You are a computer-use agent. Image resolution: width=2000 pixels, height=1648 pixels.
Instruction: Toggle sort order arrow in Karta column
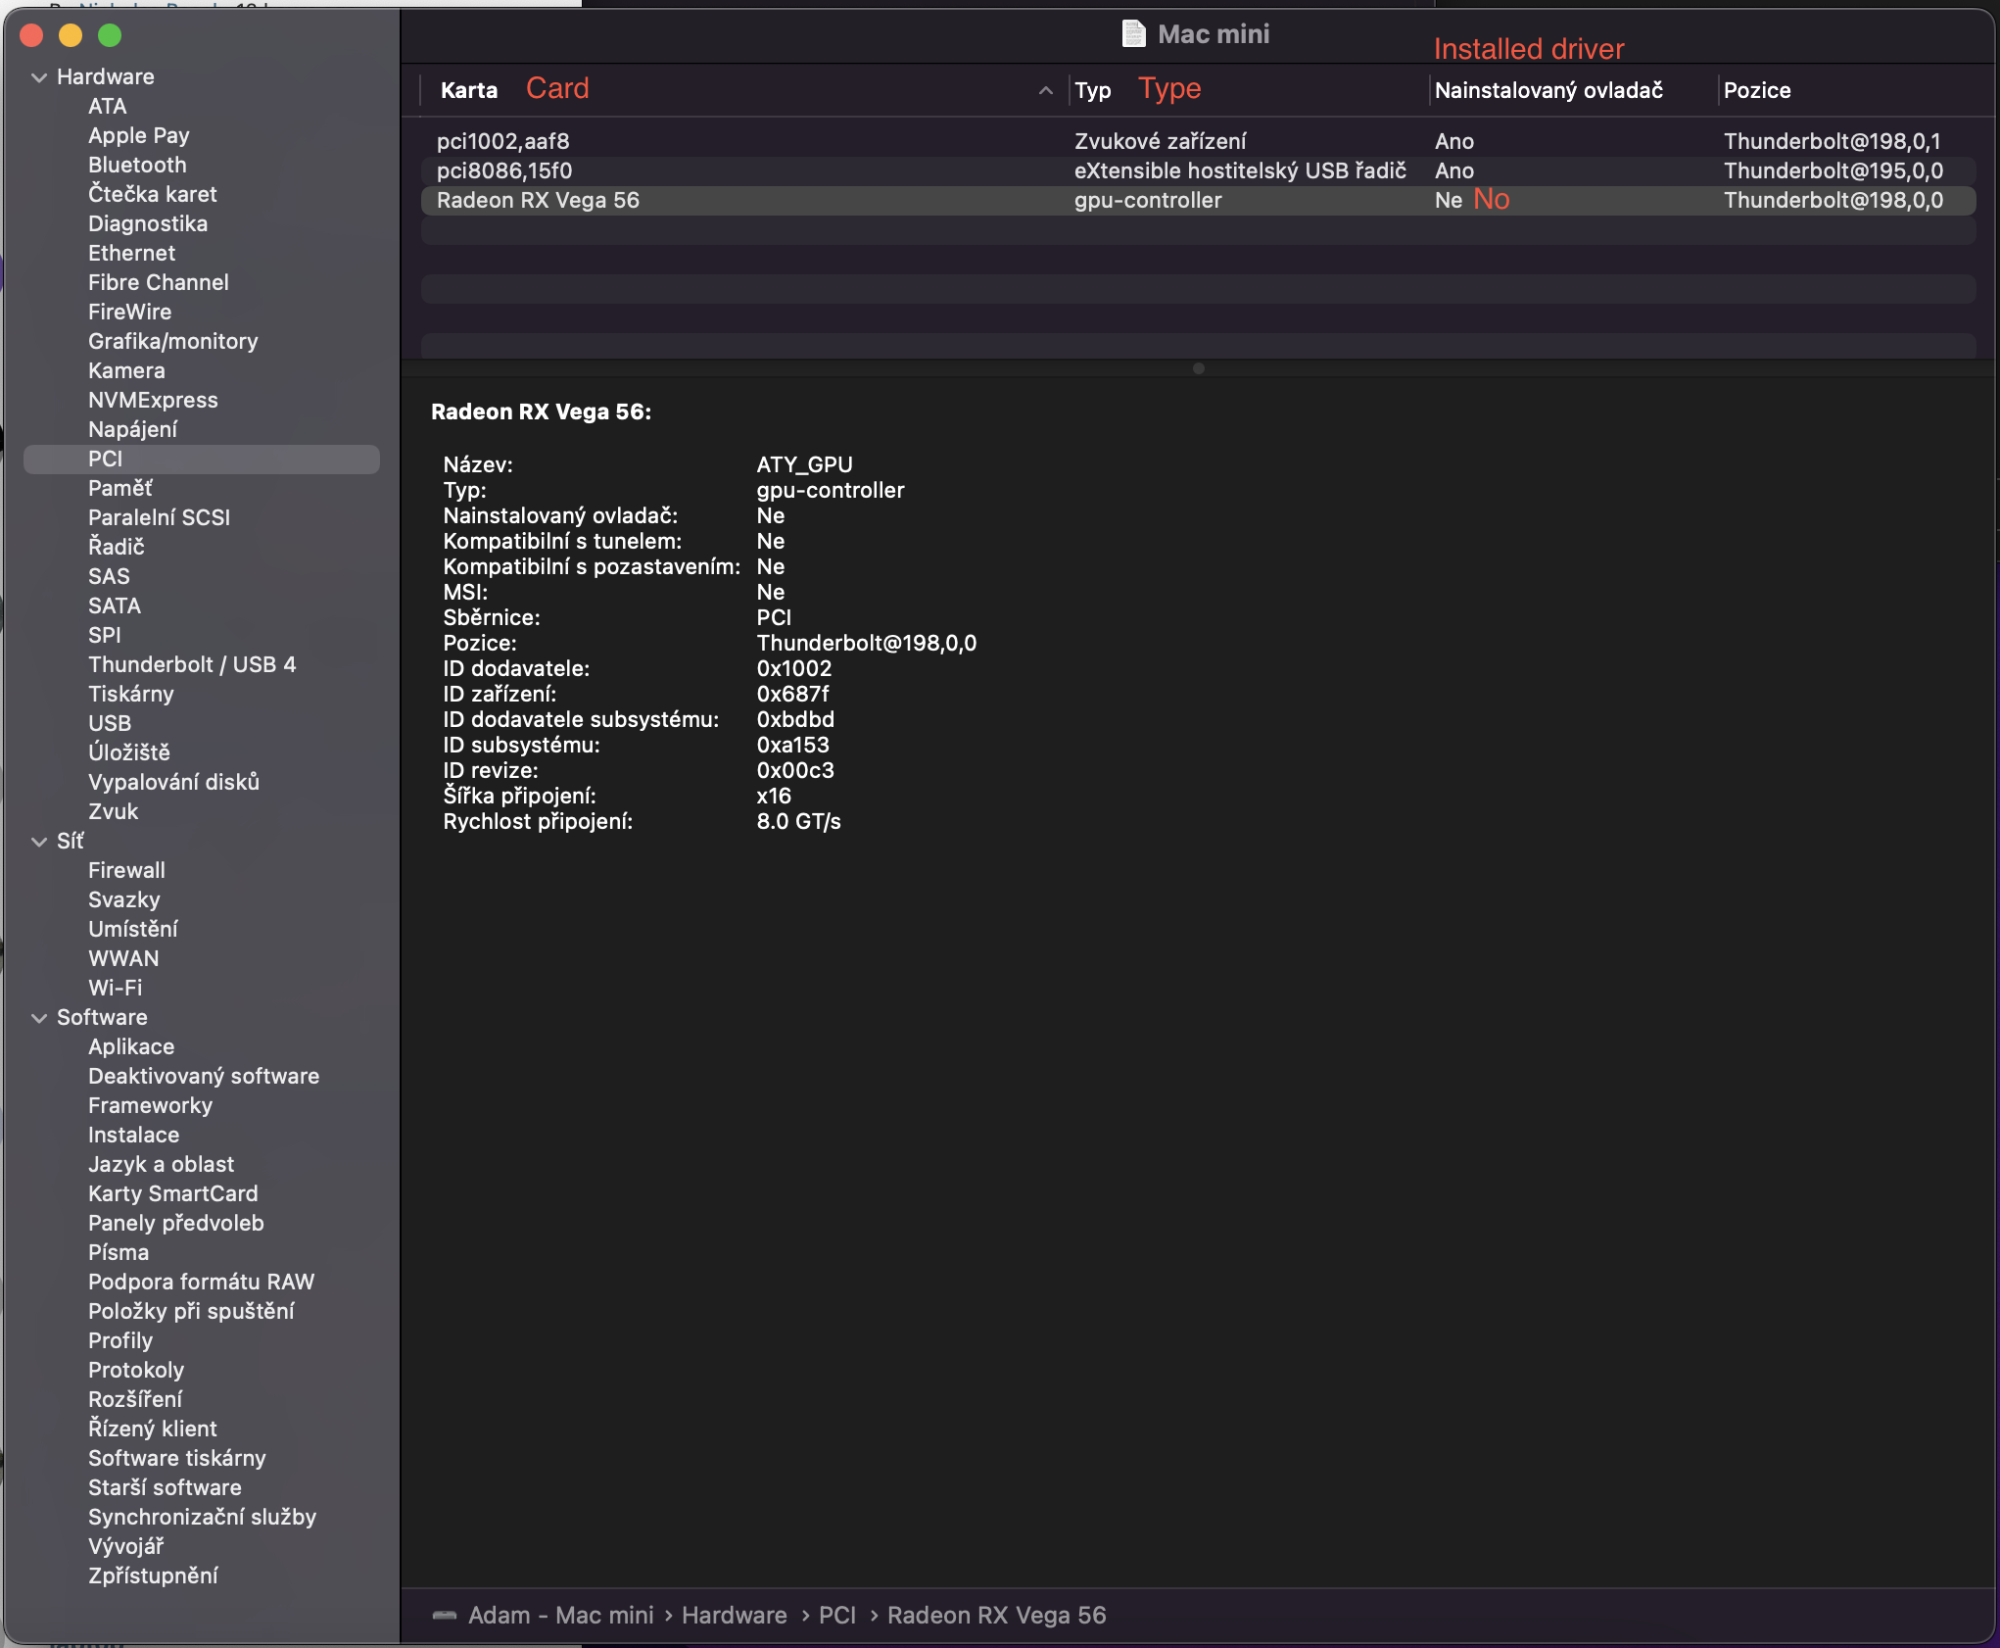coord(1045,90)
